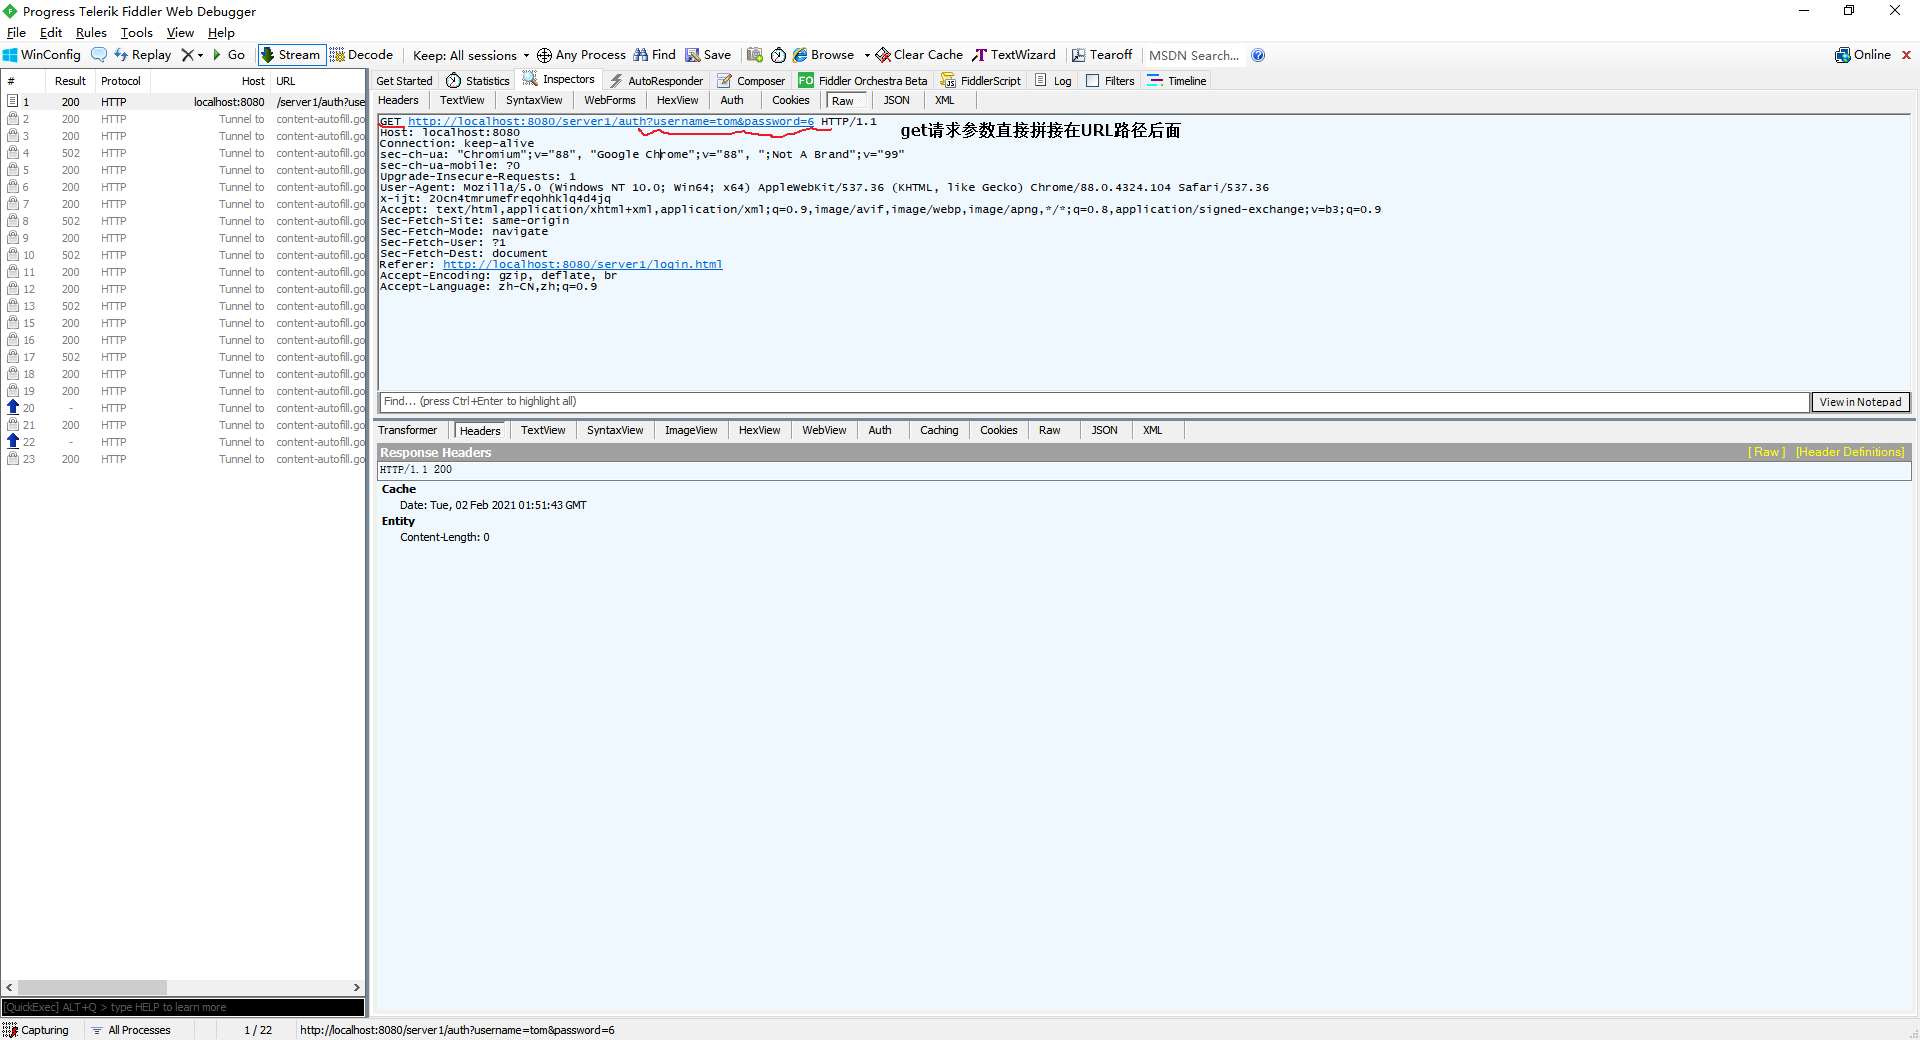Open Find sessions tool
This screenshot has width=1920, height=1040.
pos(655,55)
